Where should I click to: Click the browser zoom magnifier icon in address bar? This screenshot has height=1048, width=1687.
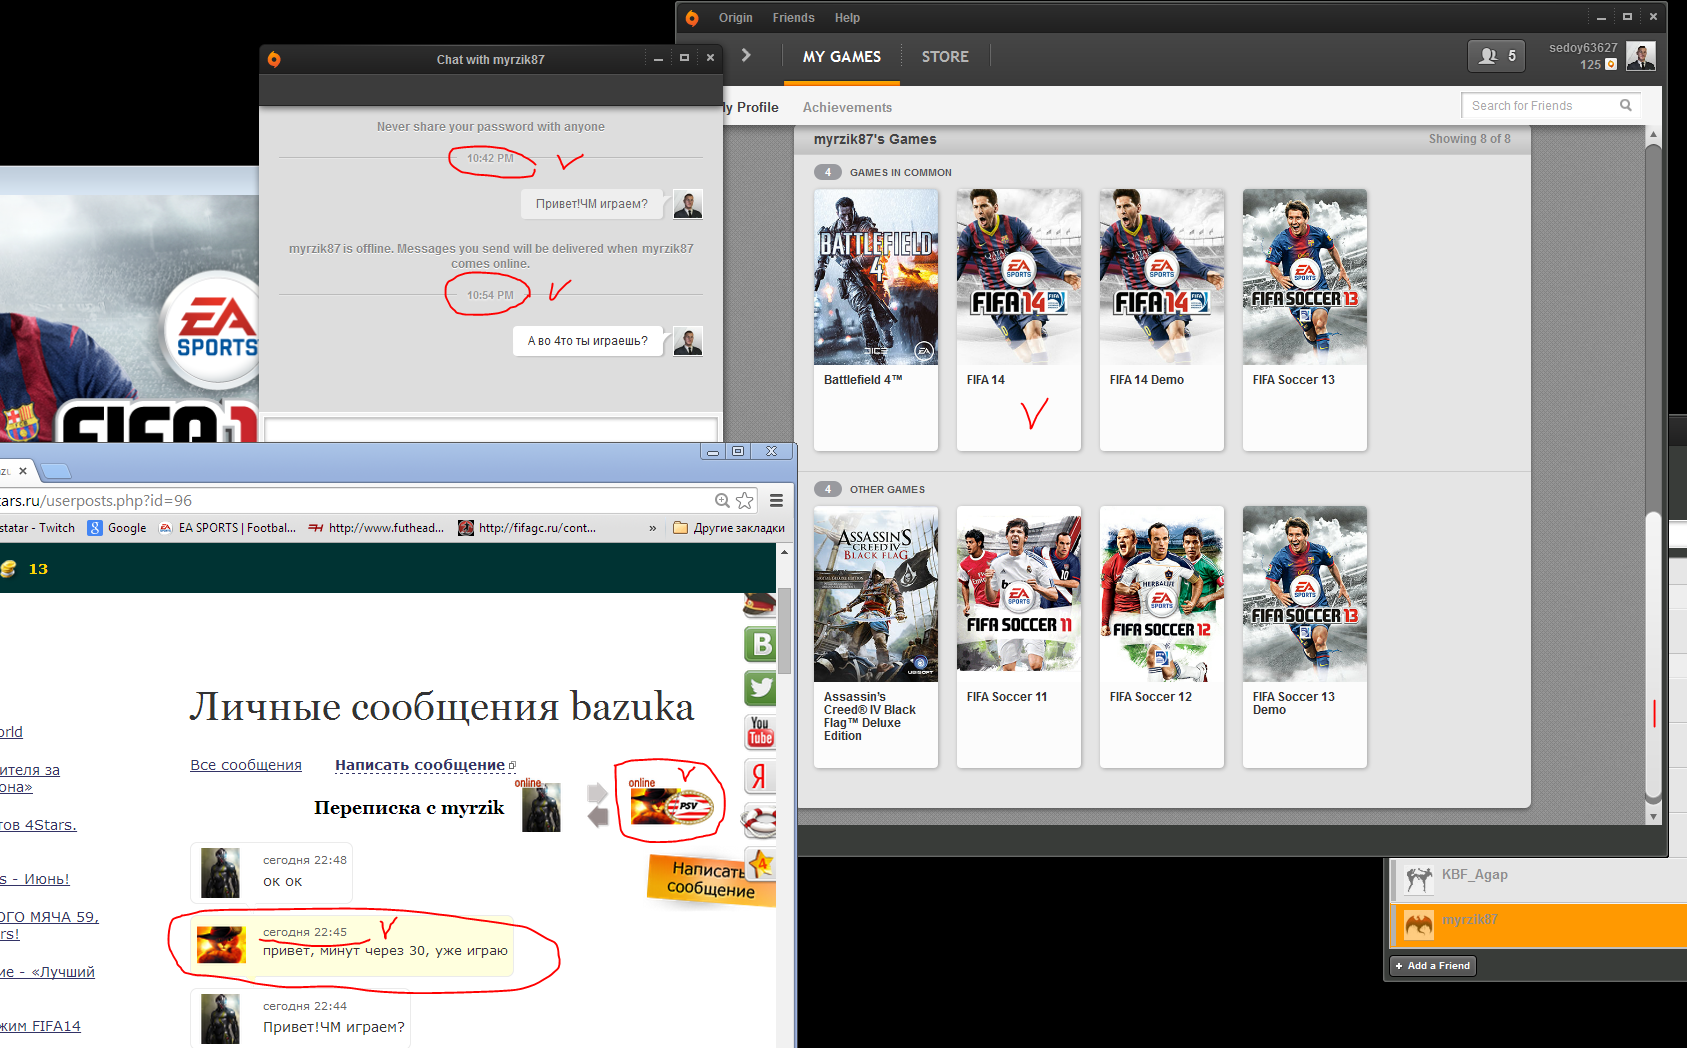coord(722,500)
